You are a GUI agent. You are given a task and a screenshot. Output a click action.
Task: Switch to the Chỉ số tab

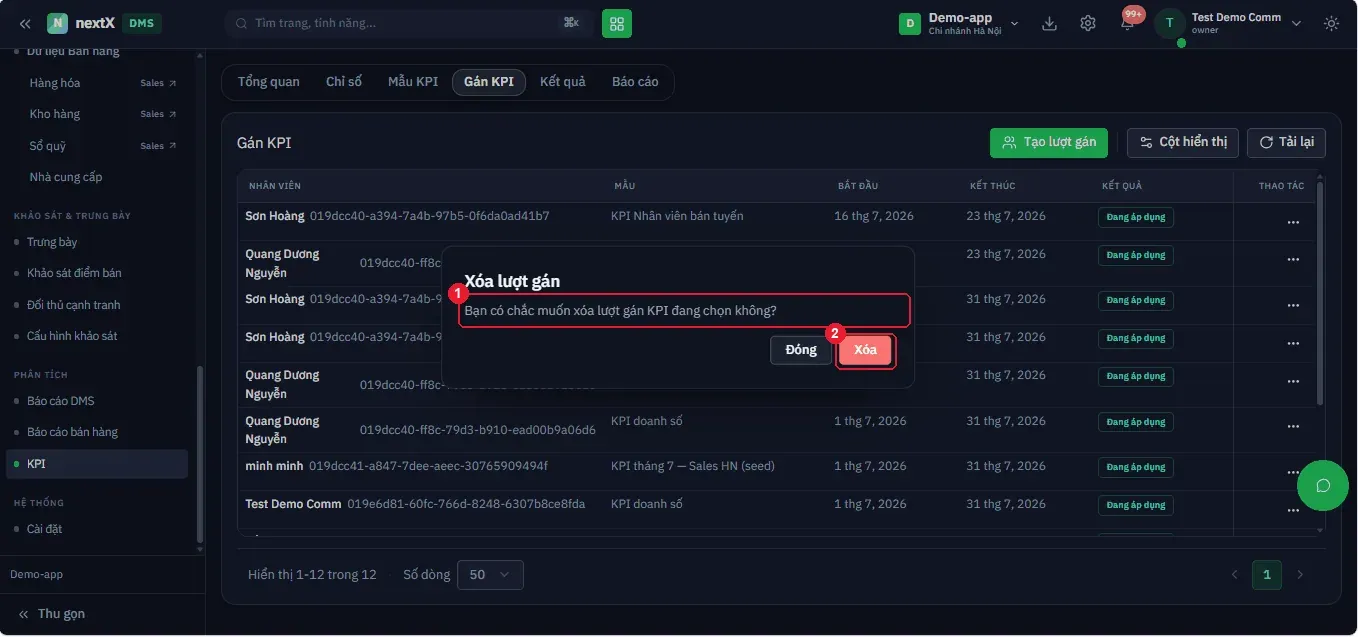pyautogui.click(x=344, y=82)
